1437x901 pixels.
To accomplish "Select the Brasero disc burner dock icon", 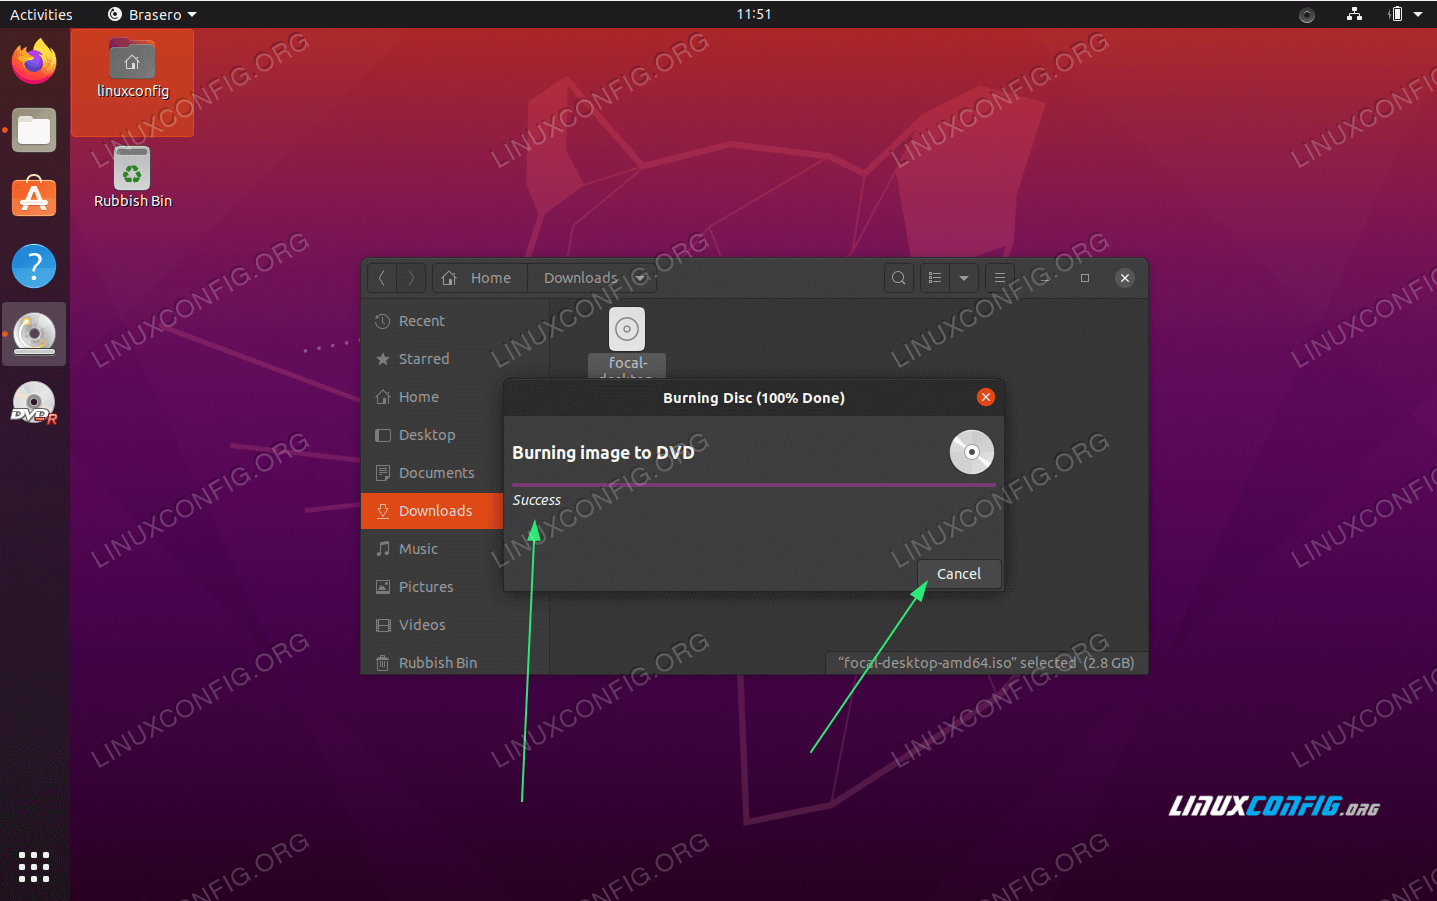I will tap(34, 335).
